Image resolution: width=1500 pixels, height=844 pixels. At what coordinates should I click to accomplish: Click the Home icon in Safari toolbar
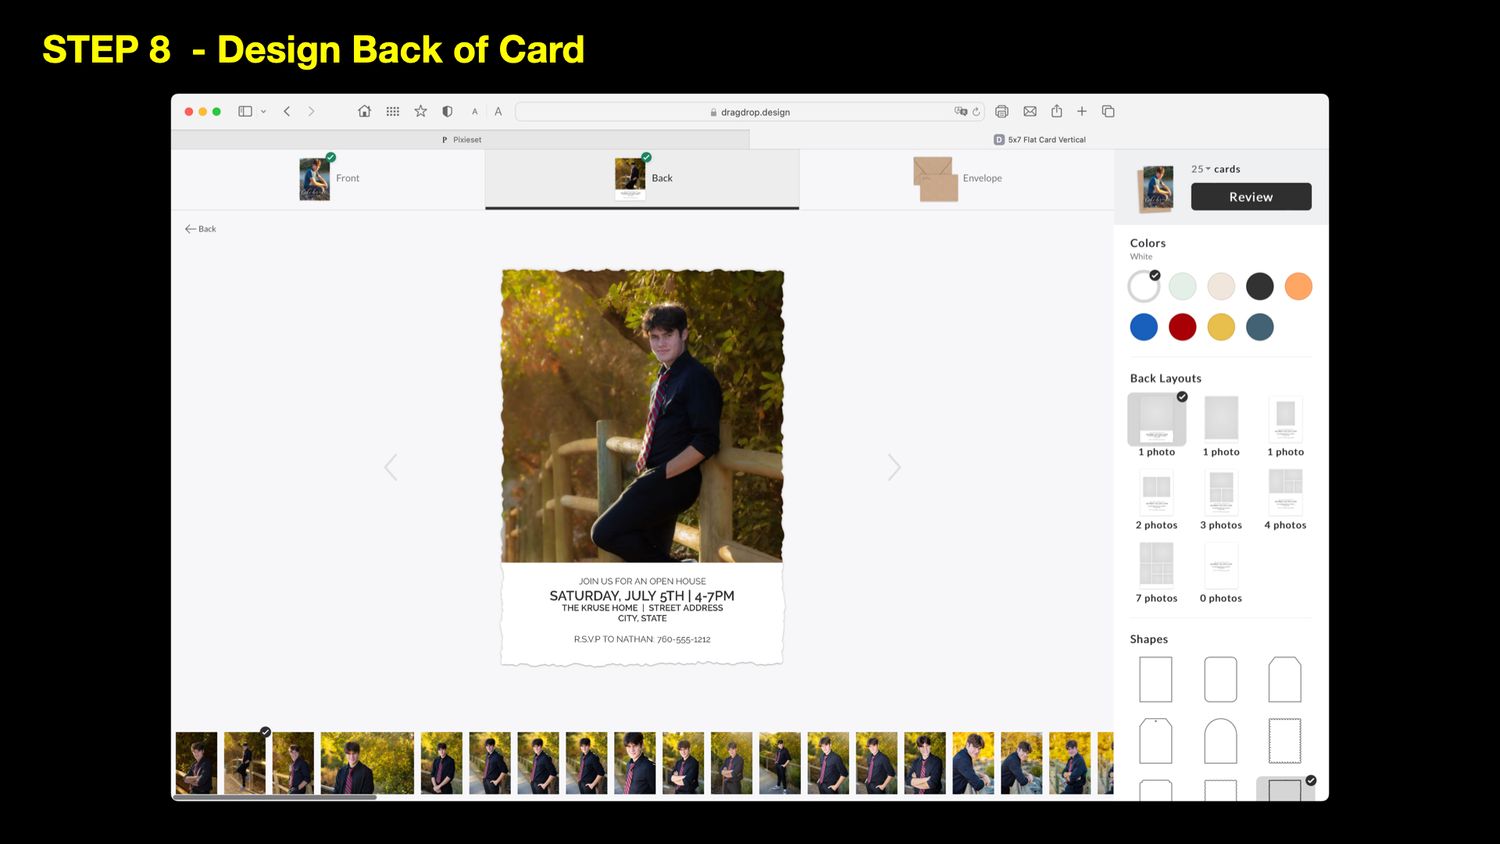(x=364, y=111)
